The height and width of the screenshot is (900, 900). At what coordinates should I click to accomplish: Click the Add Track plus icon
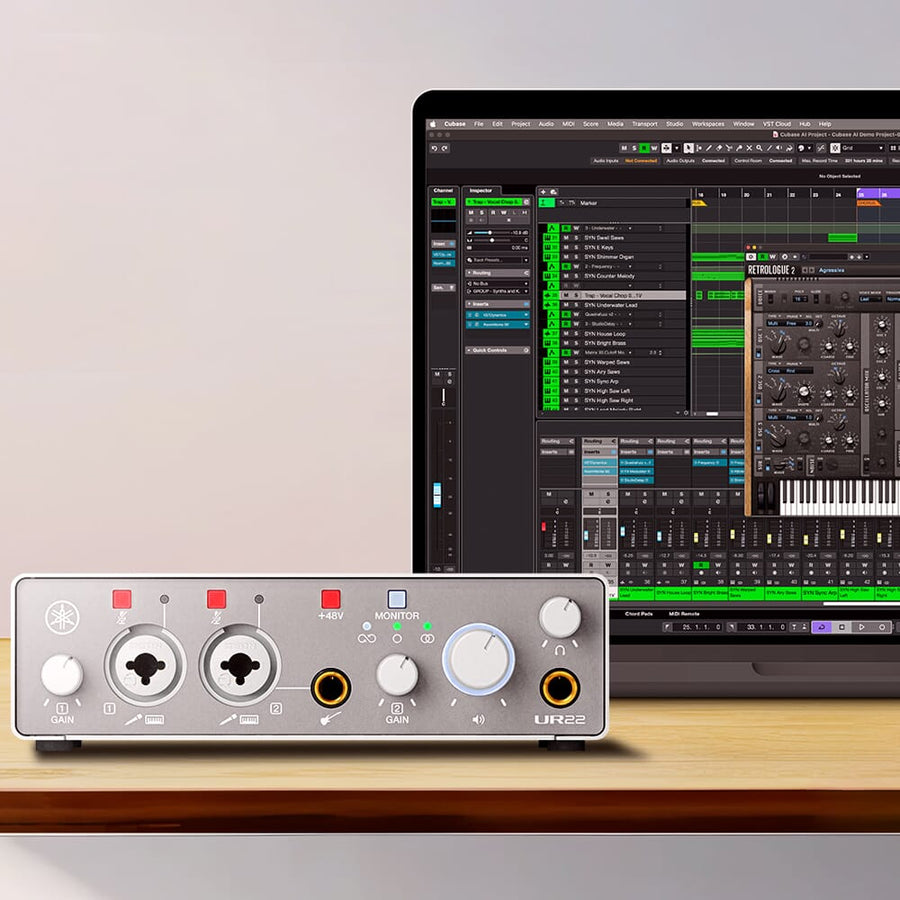[543, 192]
